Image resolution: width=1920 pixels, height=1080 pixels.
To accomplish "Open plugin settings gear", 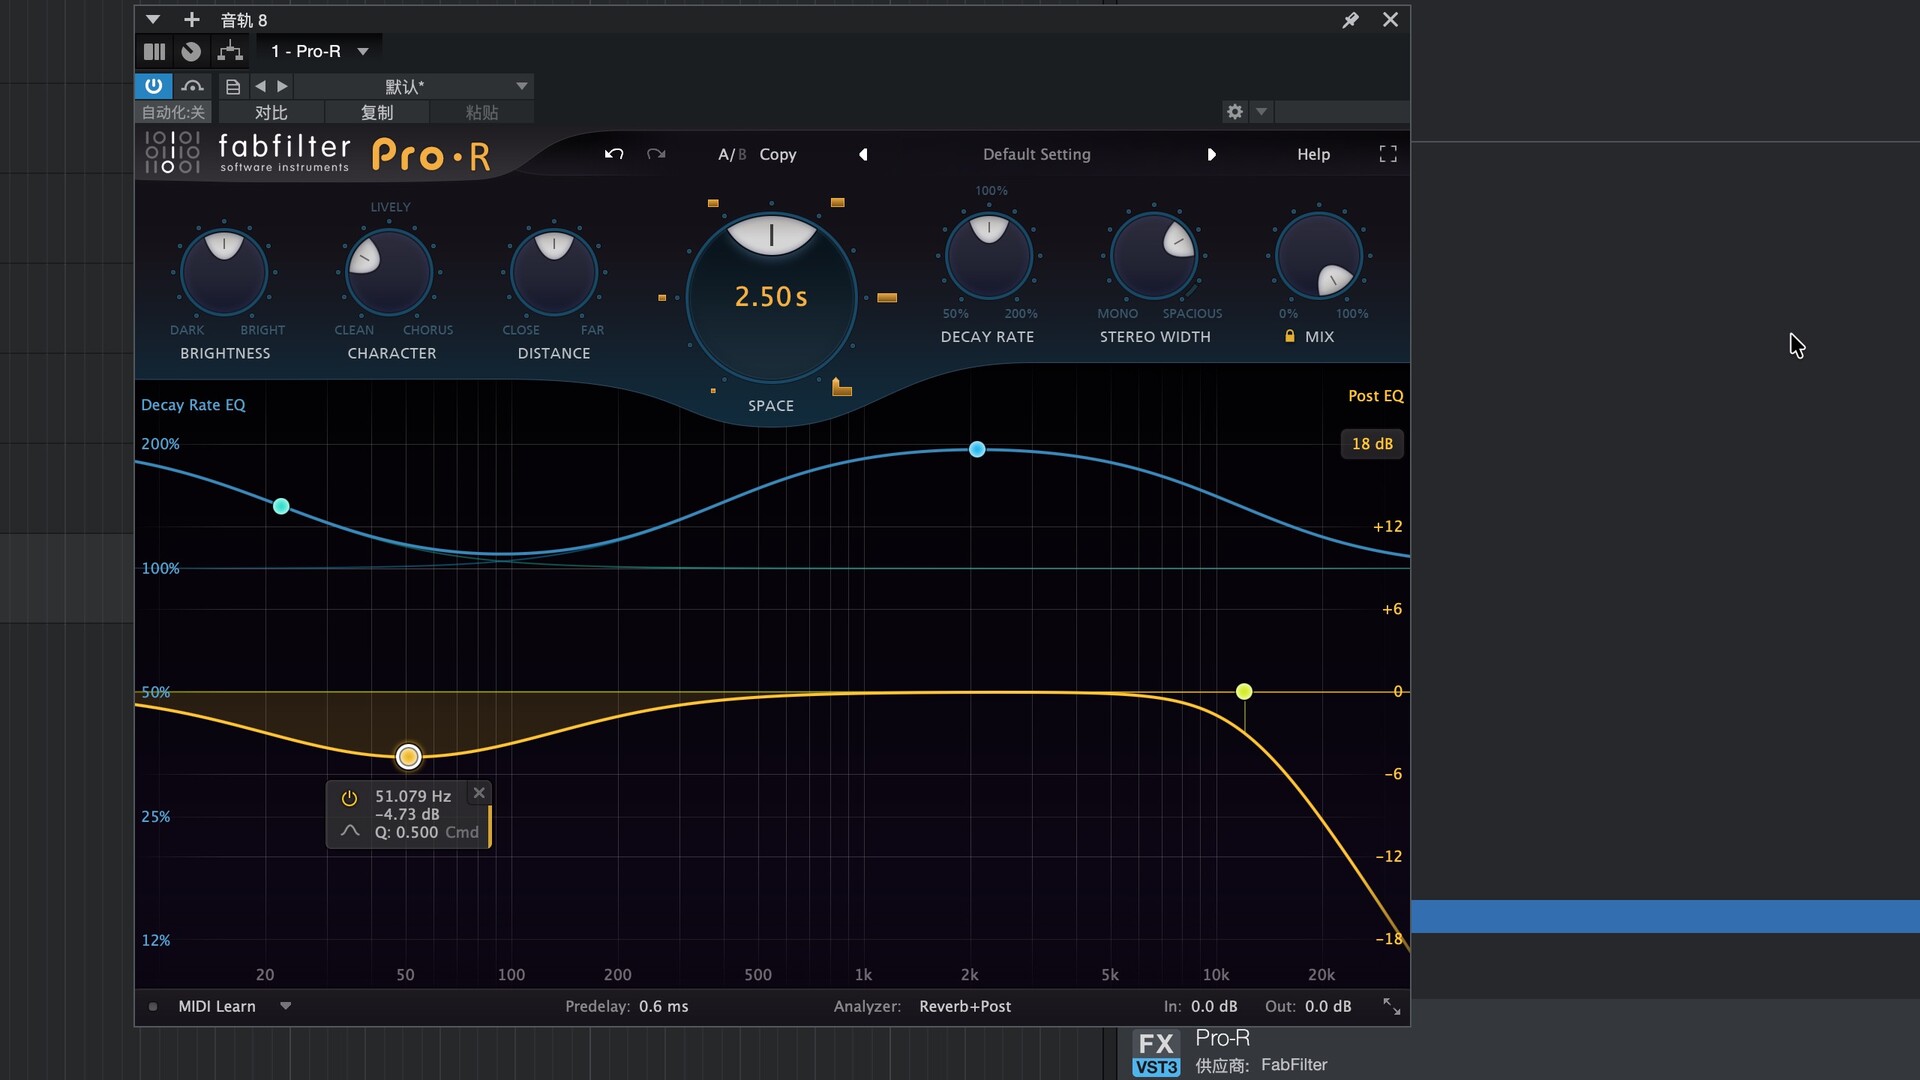I will [1235, 112].
